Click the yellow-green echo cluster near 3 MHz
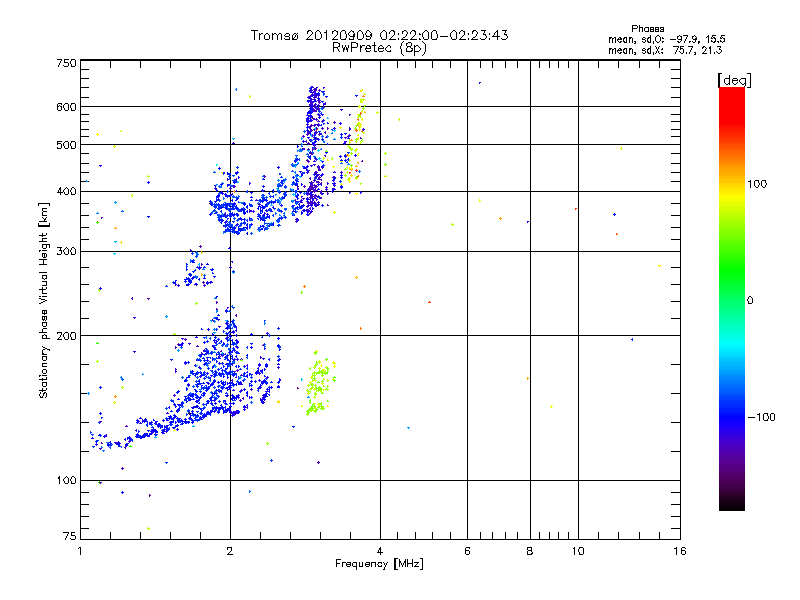 point(320,384)
